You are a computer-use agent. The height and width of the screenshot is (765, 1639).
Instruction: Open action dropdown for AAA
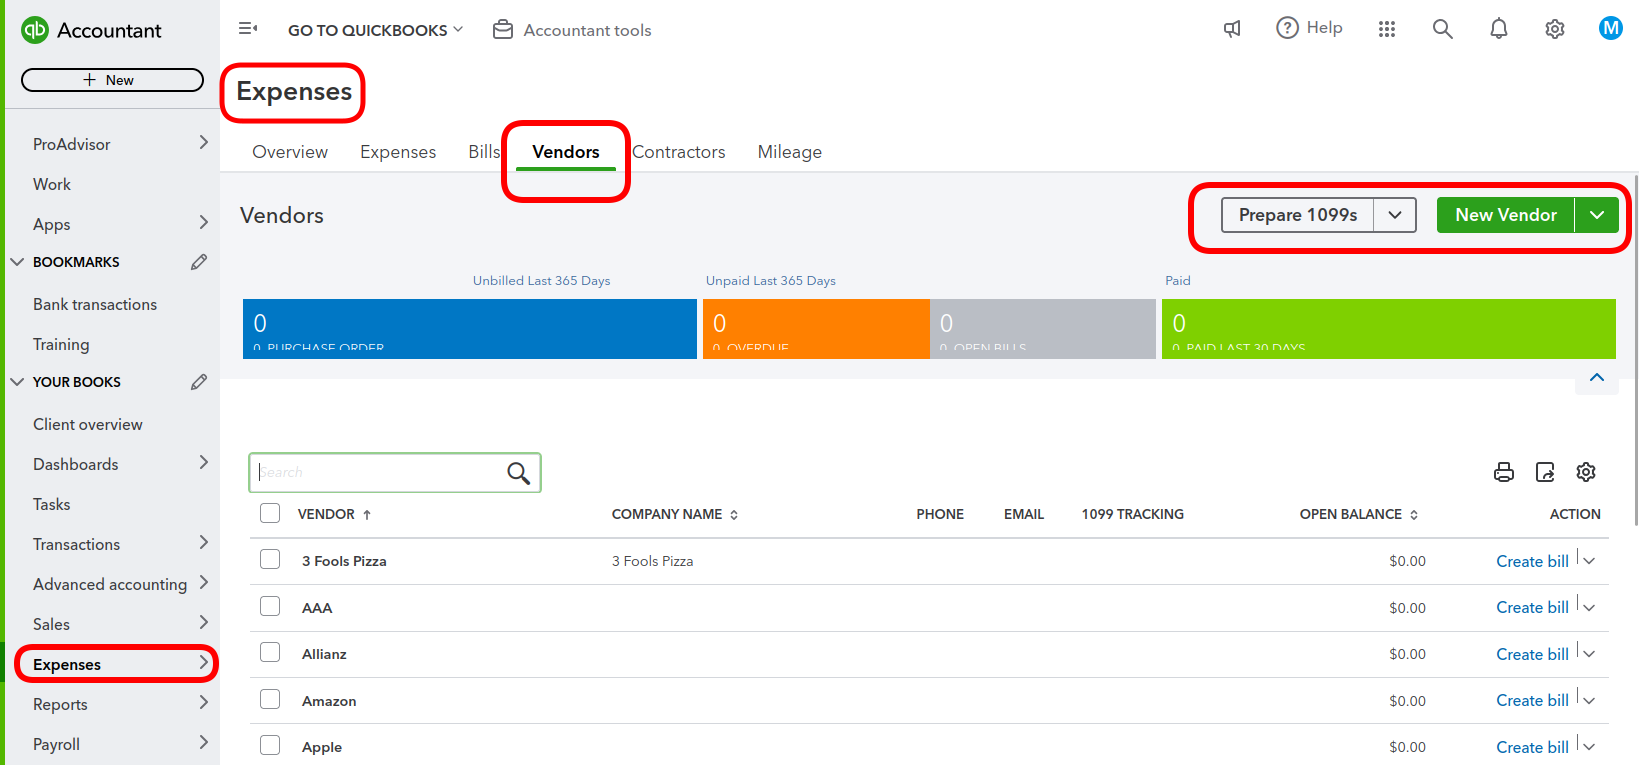(1589, 608)
